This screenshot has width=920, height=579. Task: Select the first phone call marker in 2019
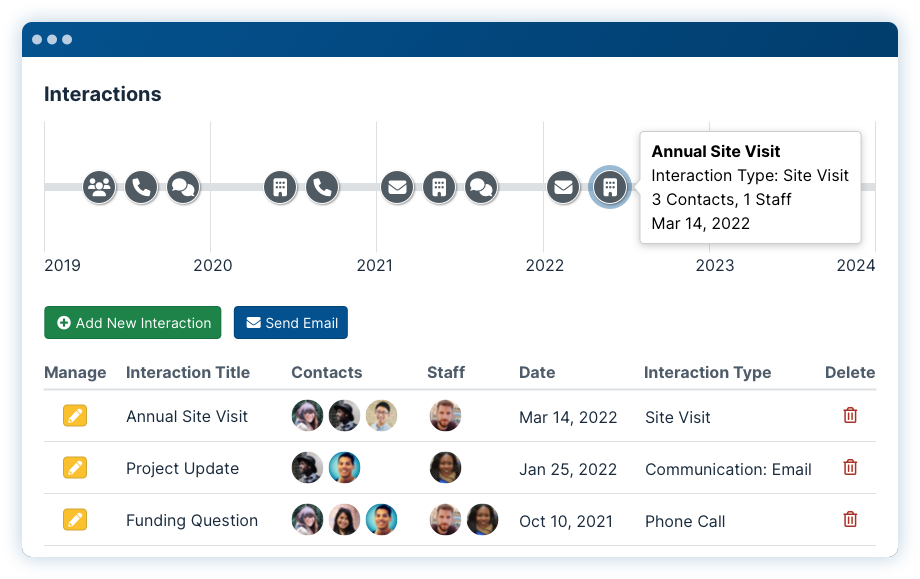(x=141, y=187)
